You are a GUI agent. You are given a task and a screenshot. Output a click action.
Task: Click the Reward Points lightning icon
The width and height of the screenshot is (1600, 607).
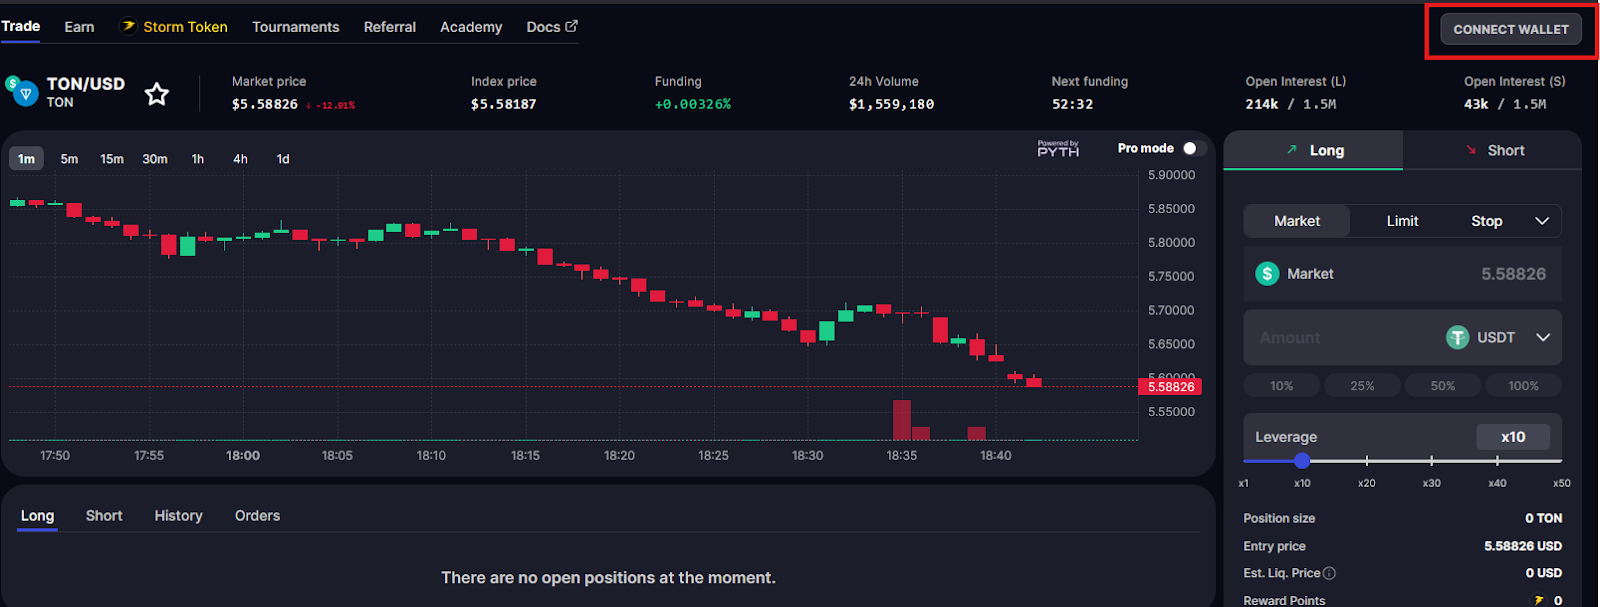click(x=1539, y=600)
